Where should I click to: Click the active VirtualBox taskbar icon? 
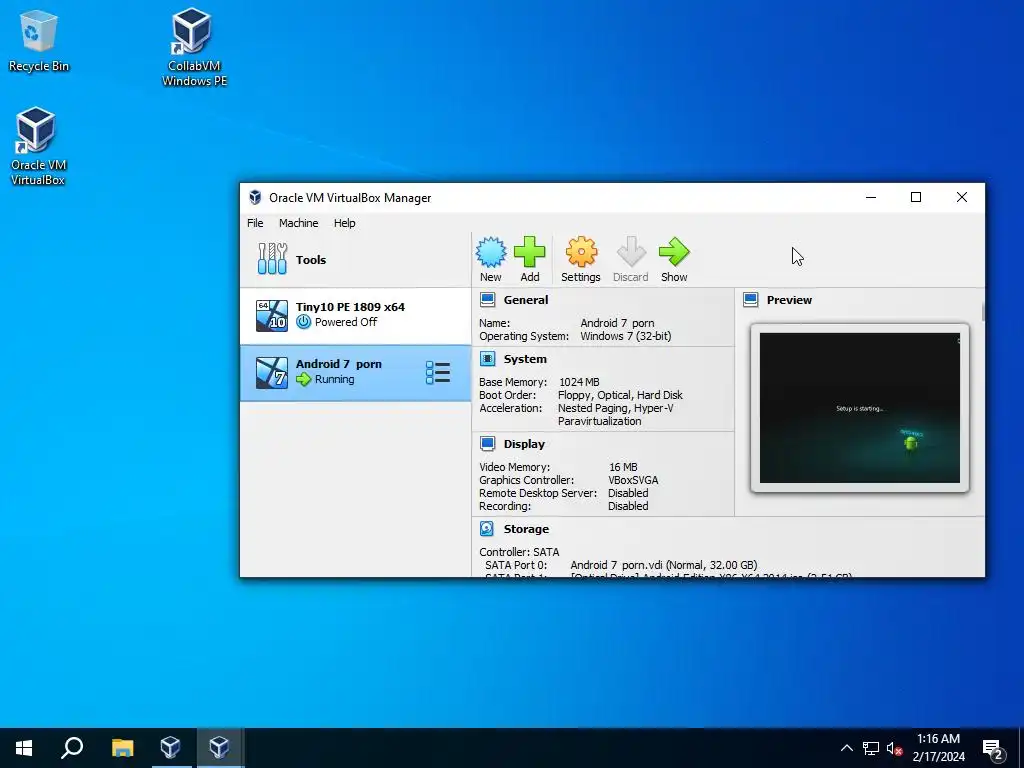click(x=219, y=747)
